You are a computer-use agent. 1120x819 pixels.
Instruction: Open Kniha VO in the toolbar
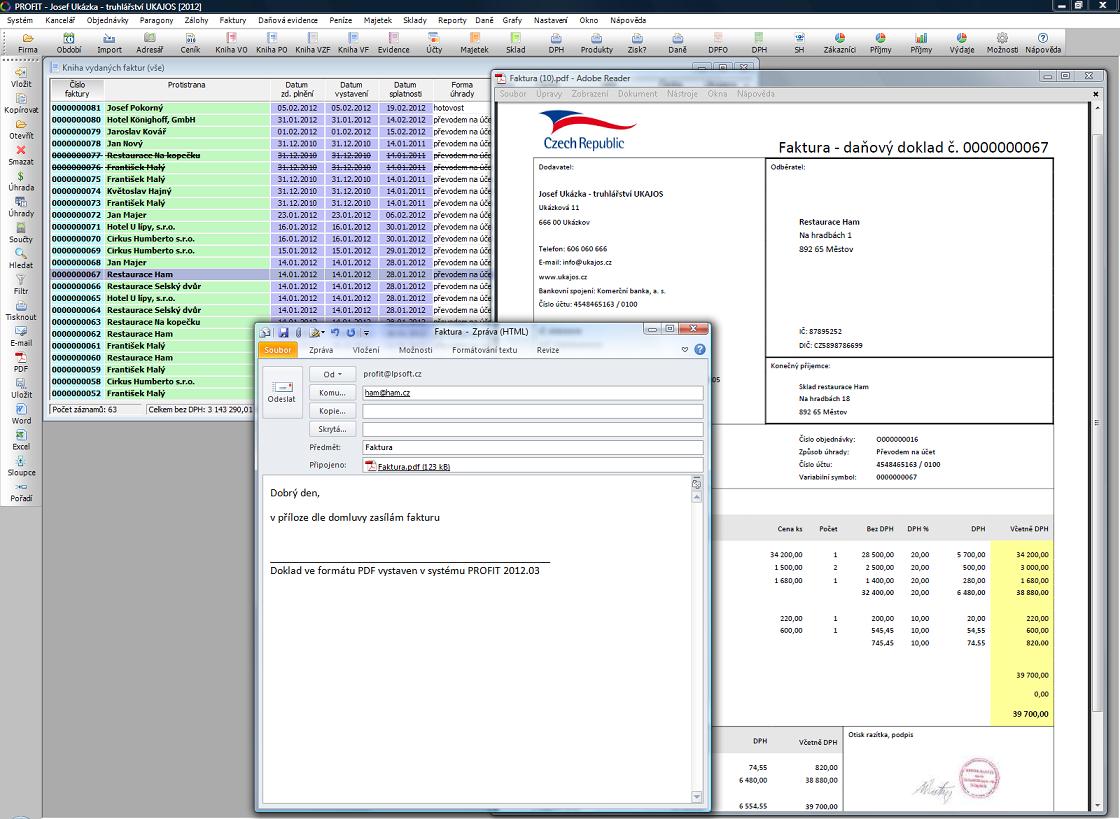[x=231, y=43]
